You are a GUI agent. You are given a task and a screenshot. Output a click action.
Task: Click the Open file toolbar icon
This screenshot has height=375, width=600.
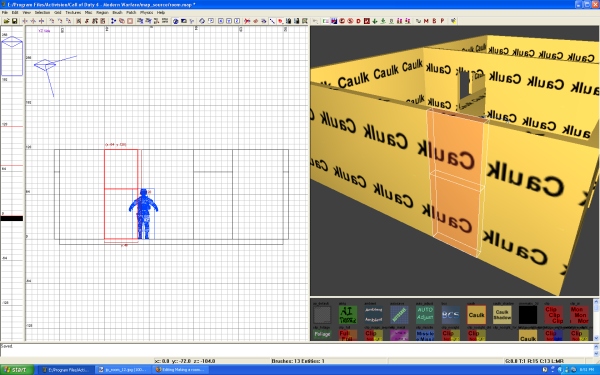coord(7,21)
